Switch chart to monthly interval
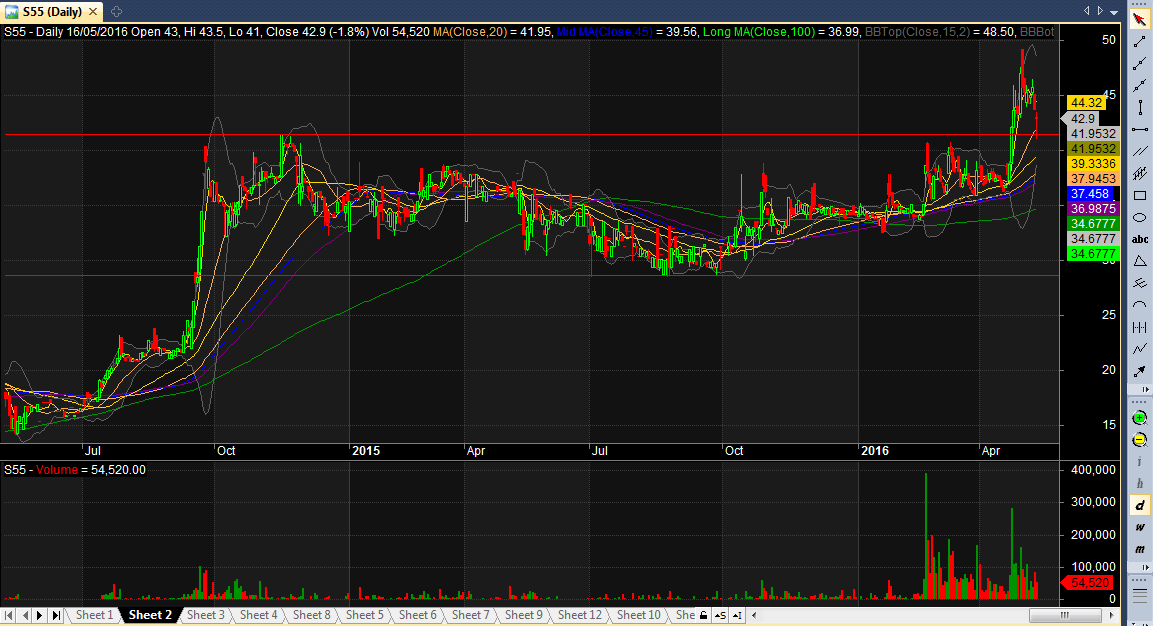Viewport: 1153px width, 626px height. (x=1139, y=549)
